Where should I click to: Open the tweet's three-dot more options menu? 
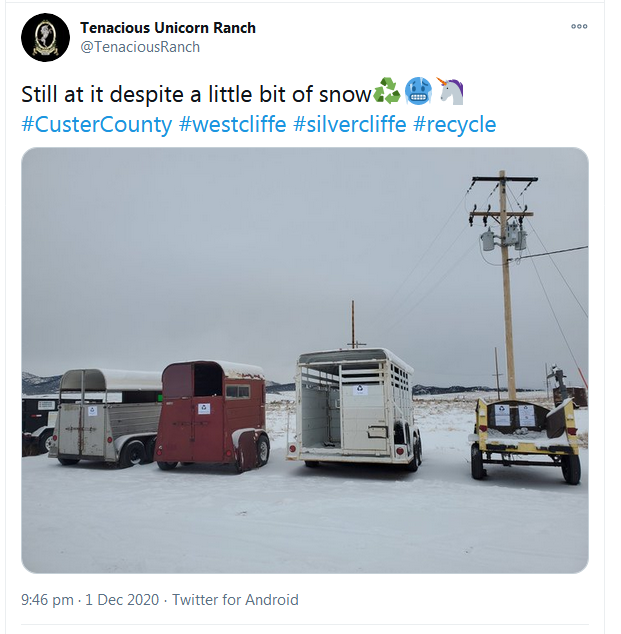(579, 27)
